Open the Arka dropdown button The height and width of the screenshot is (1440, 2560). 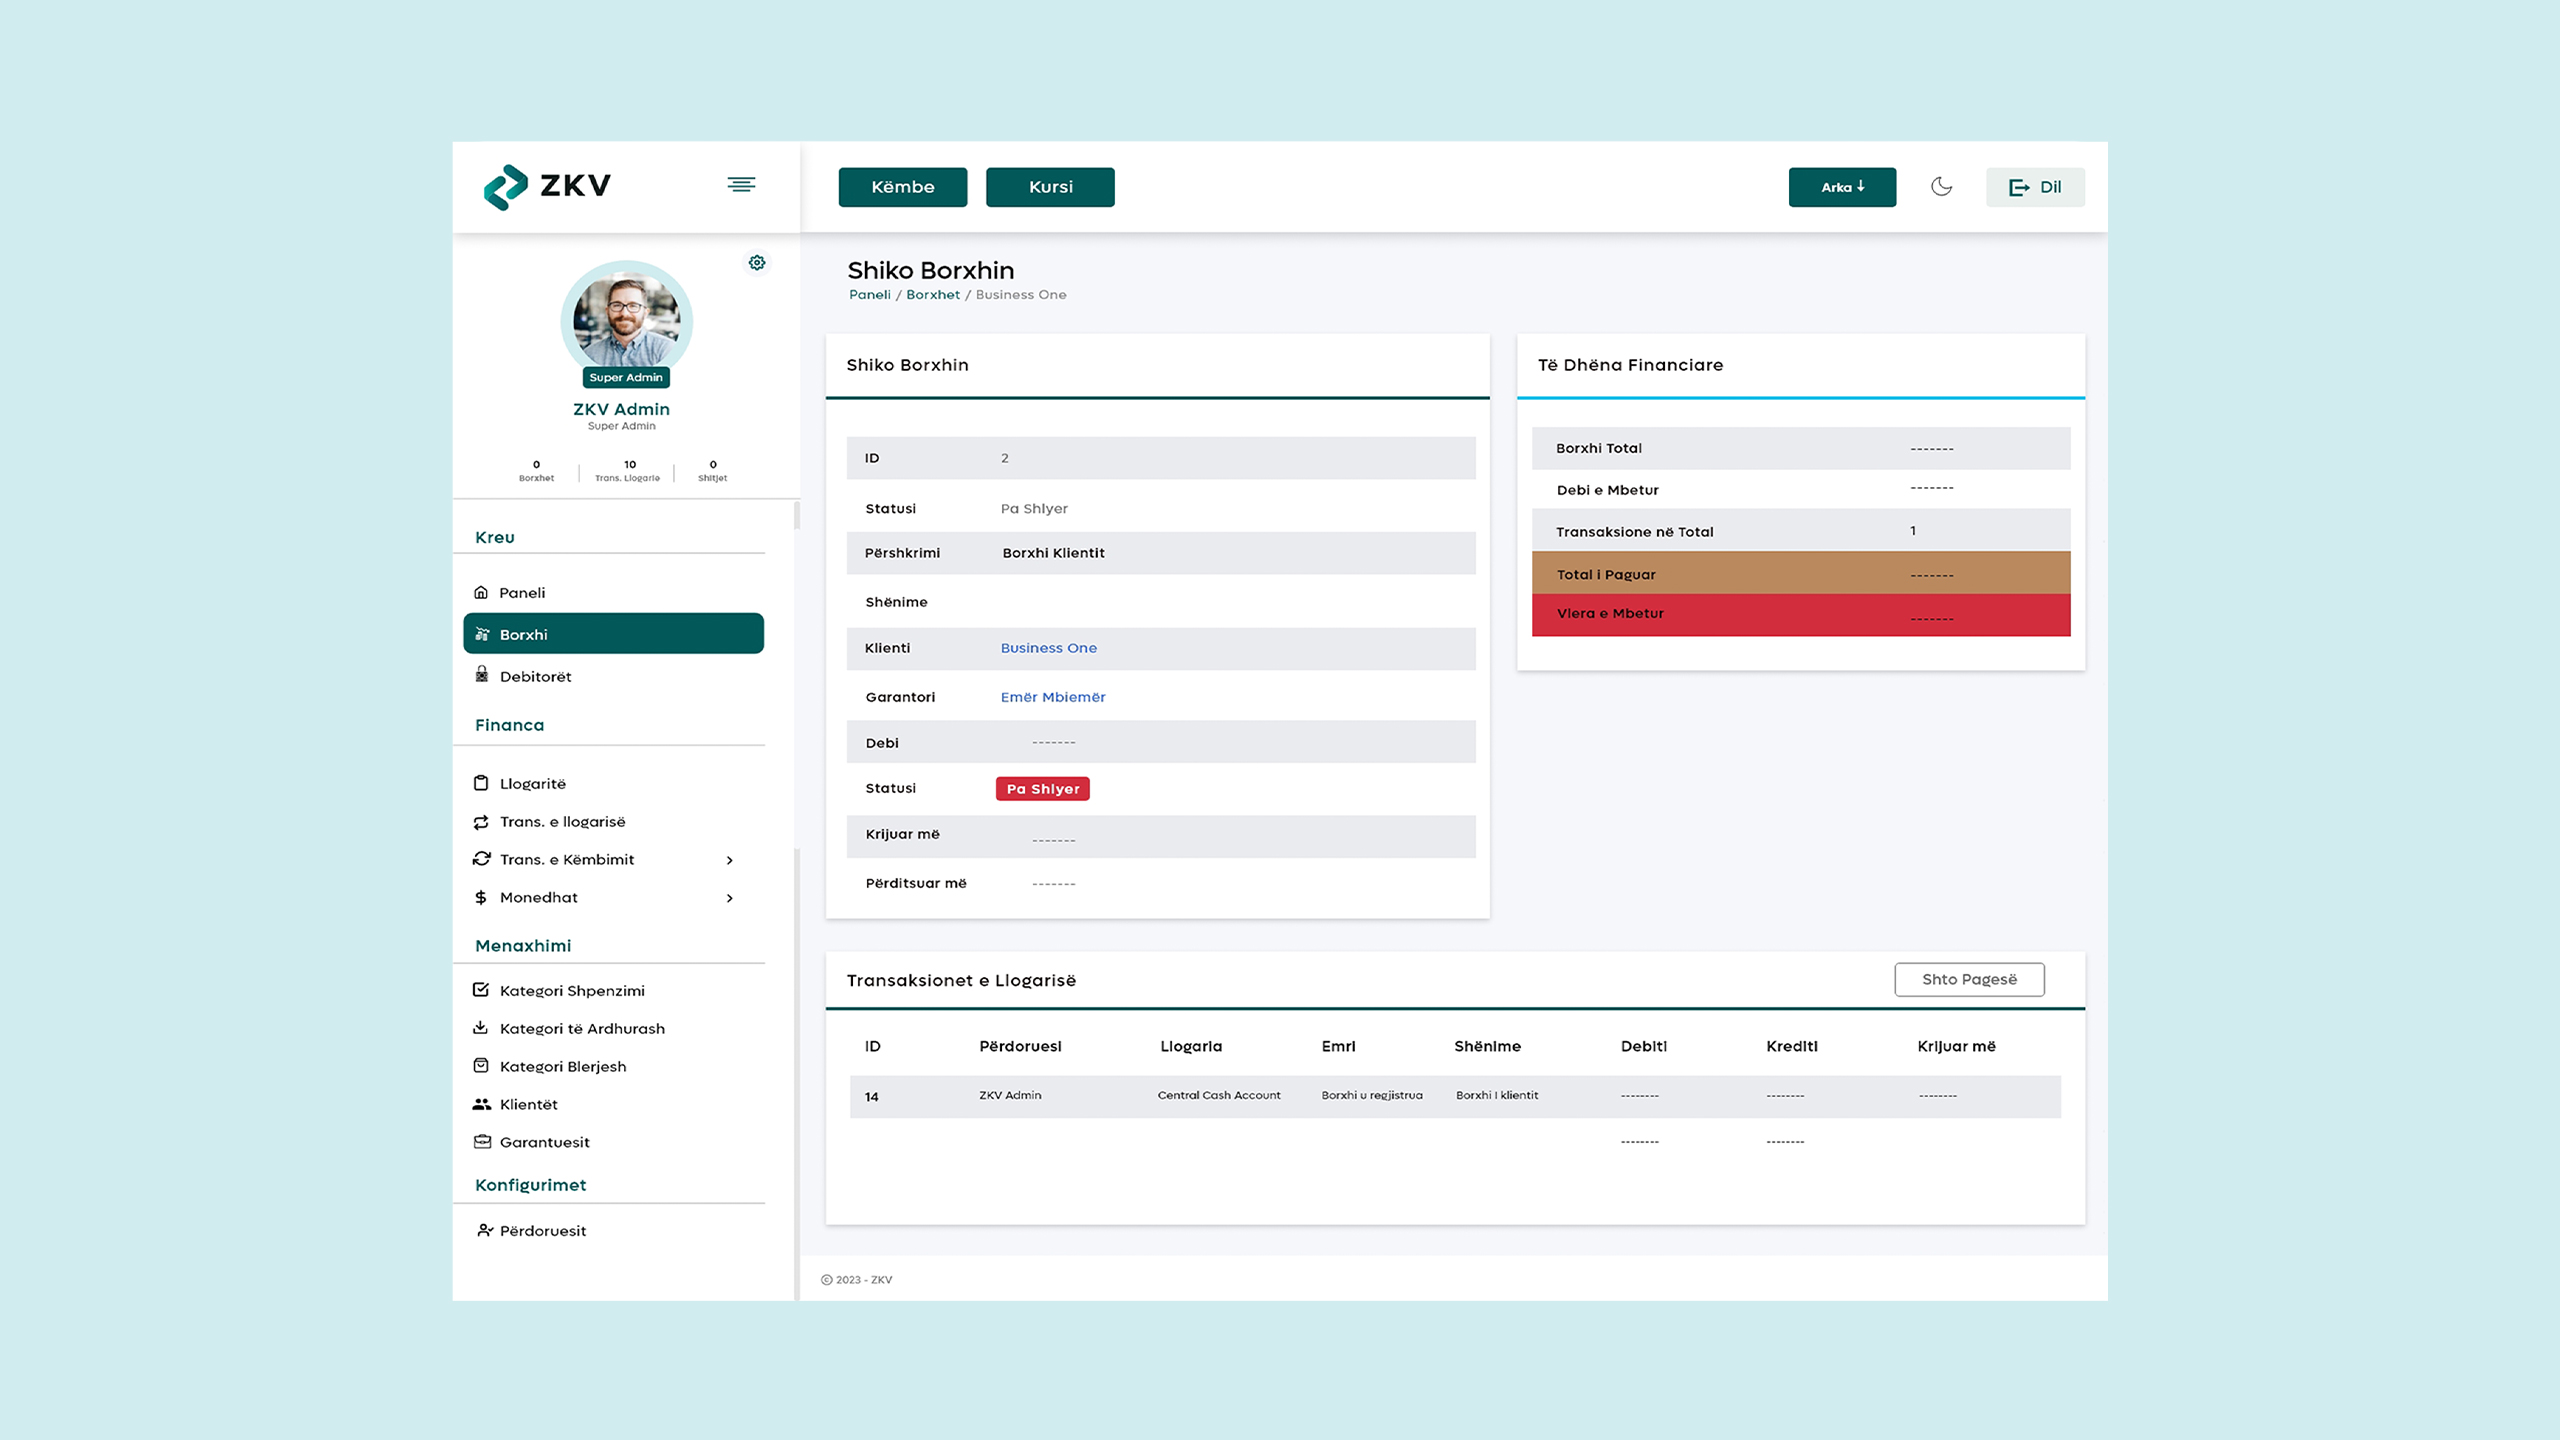click(1841, 187)
